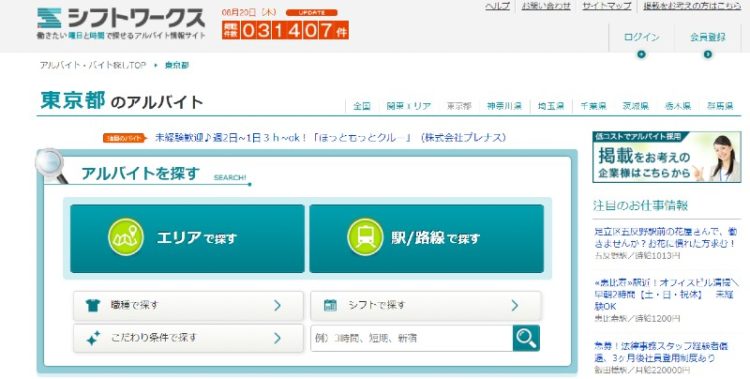The width and height of the screenshot is (750, 379).
Task: Click the シフトワークス site logo
Action: click(121, 24)
